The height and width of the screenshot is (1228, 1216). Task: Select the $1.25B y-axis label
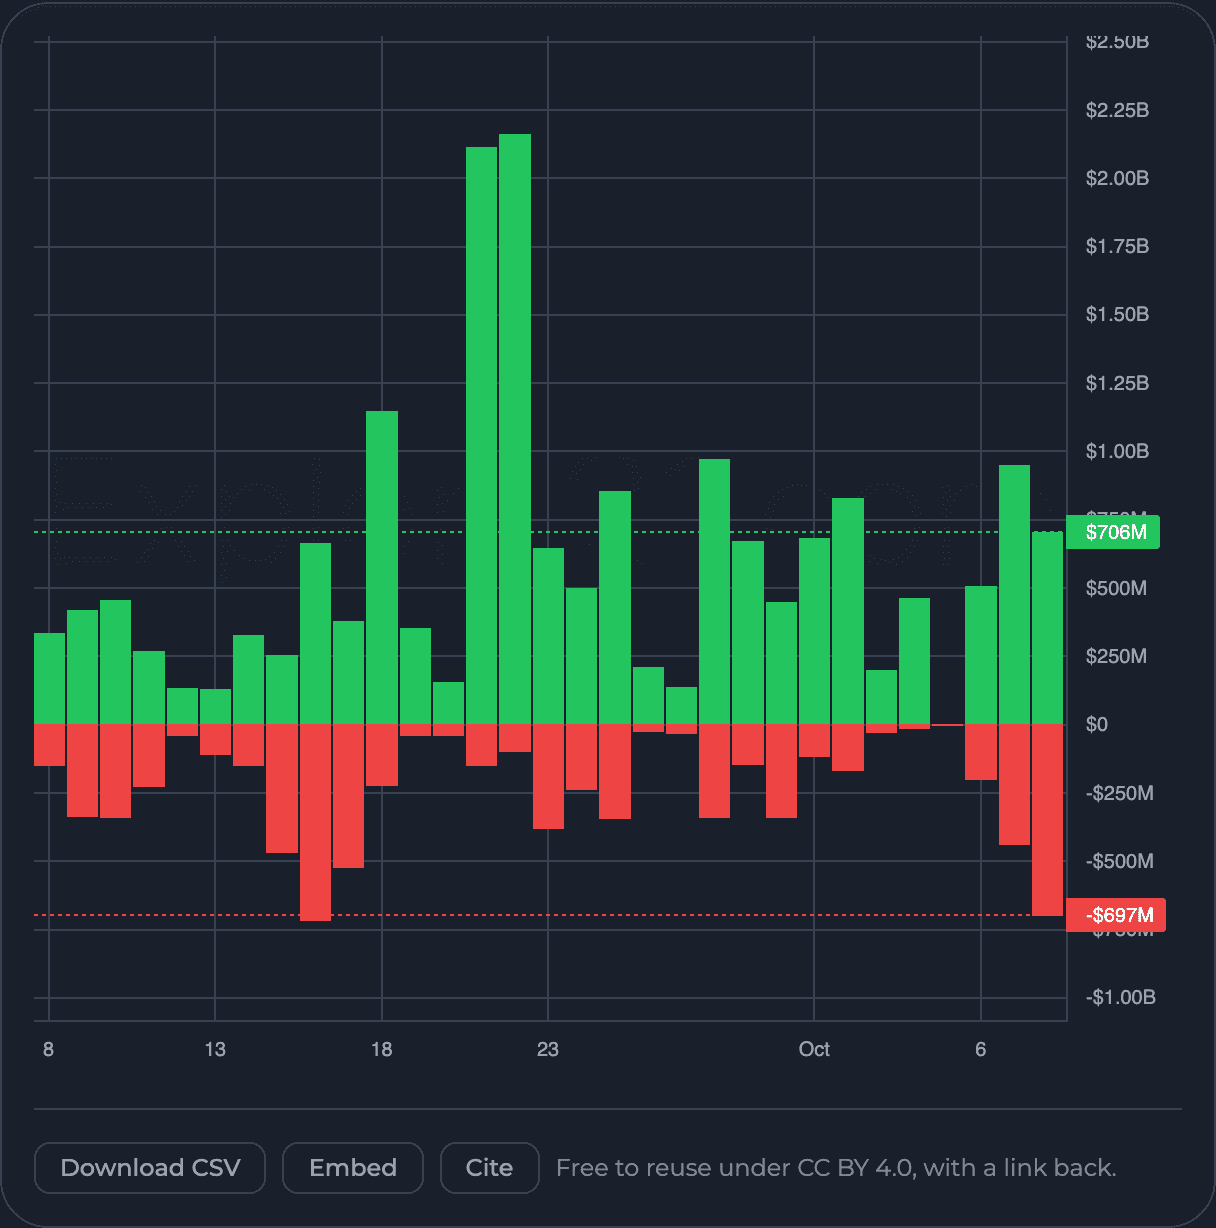[1117, 383]
